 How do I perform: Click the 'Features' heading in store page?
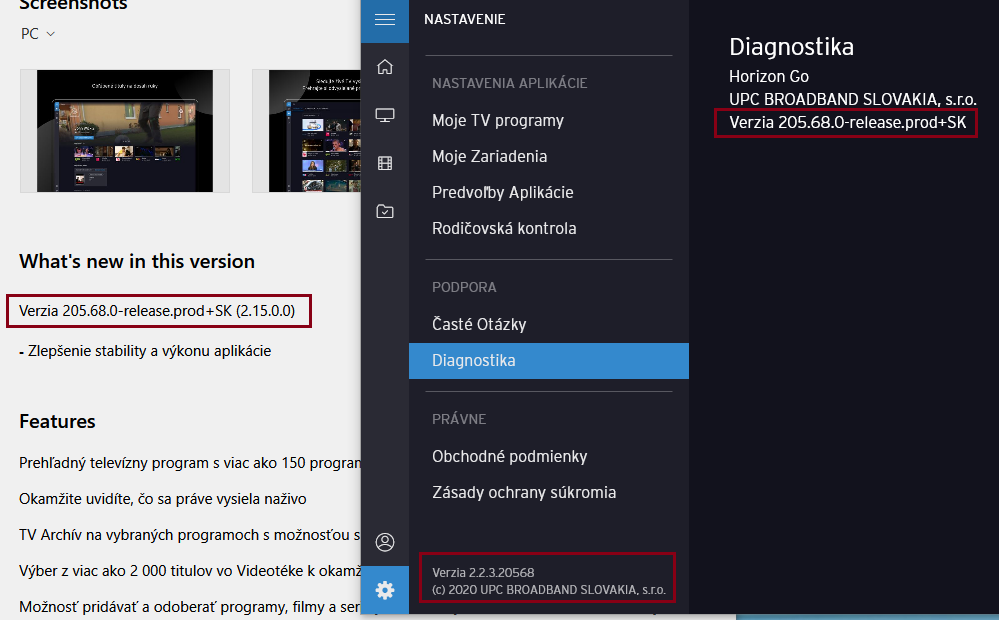(x=57, y=421)
